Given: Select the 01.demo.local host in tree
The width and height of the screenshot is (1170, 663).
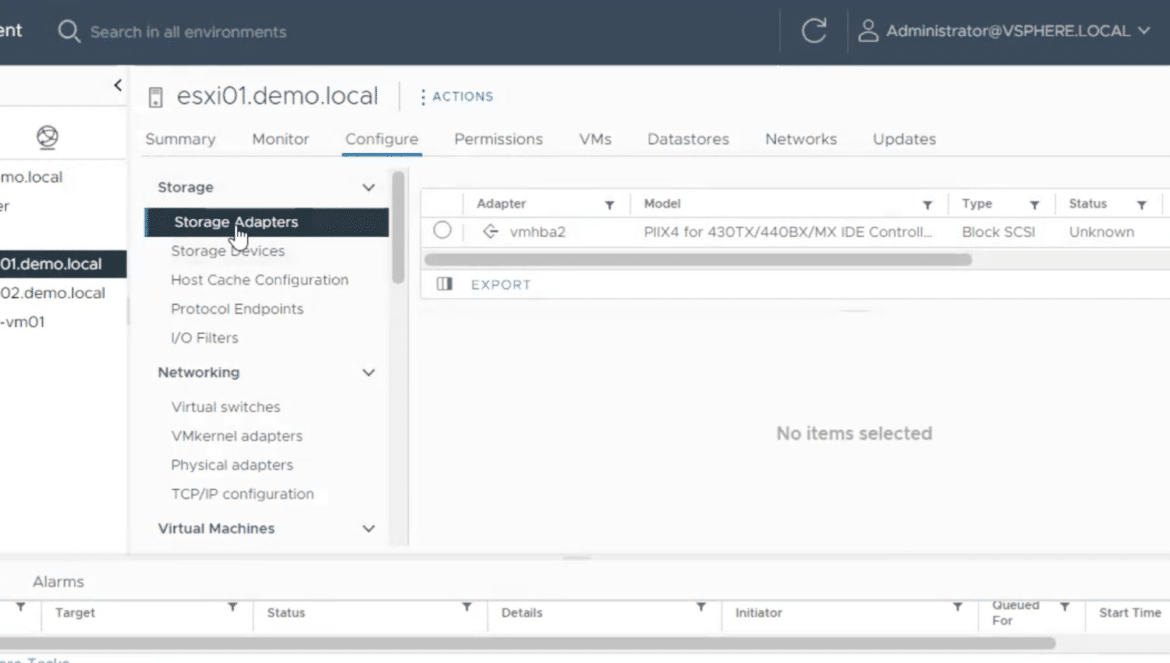Looking at the screenshot, I should click(63, 264).
